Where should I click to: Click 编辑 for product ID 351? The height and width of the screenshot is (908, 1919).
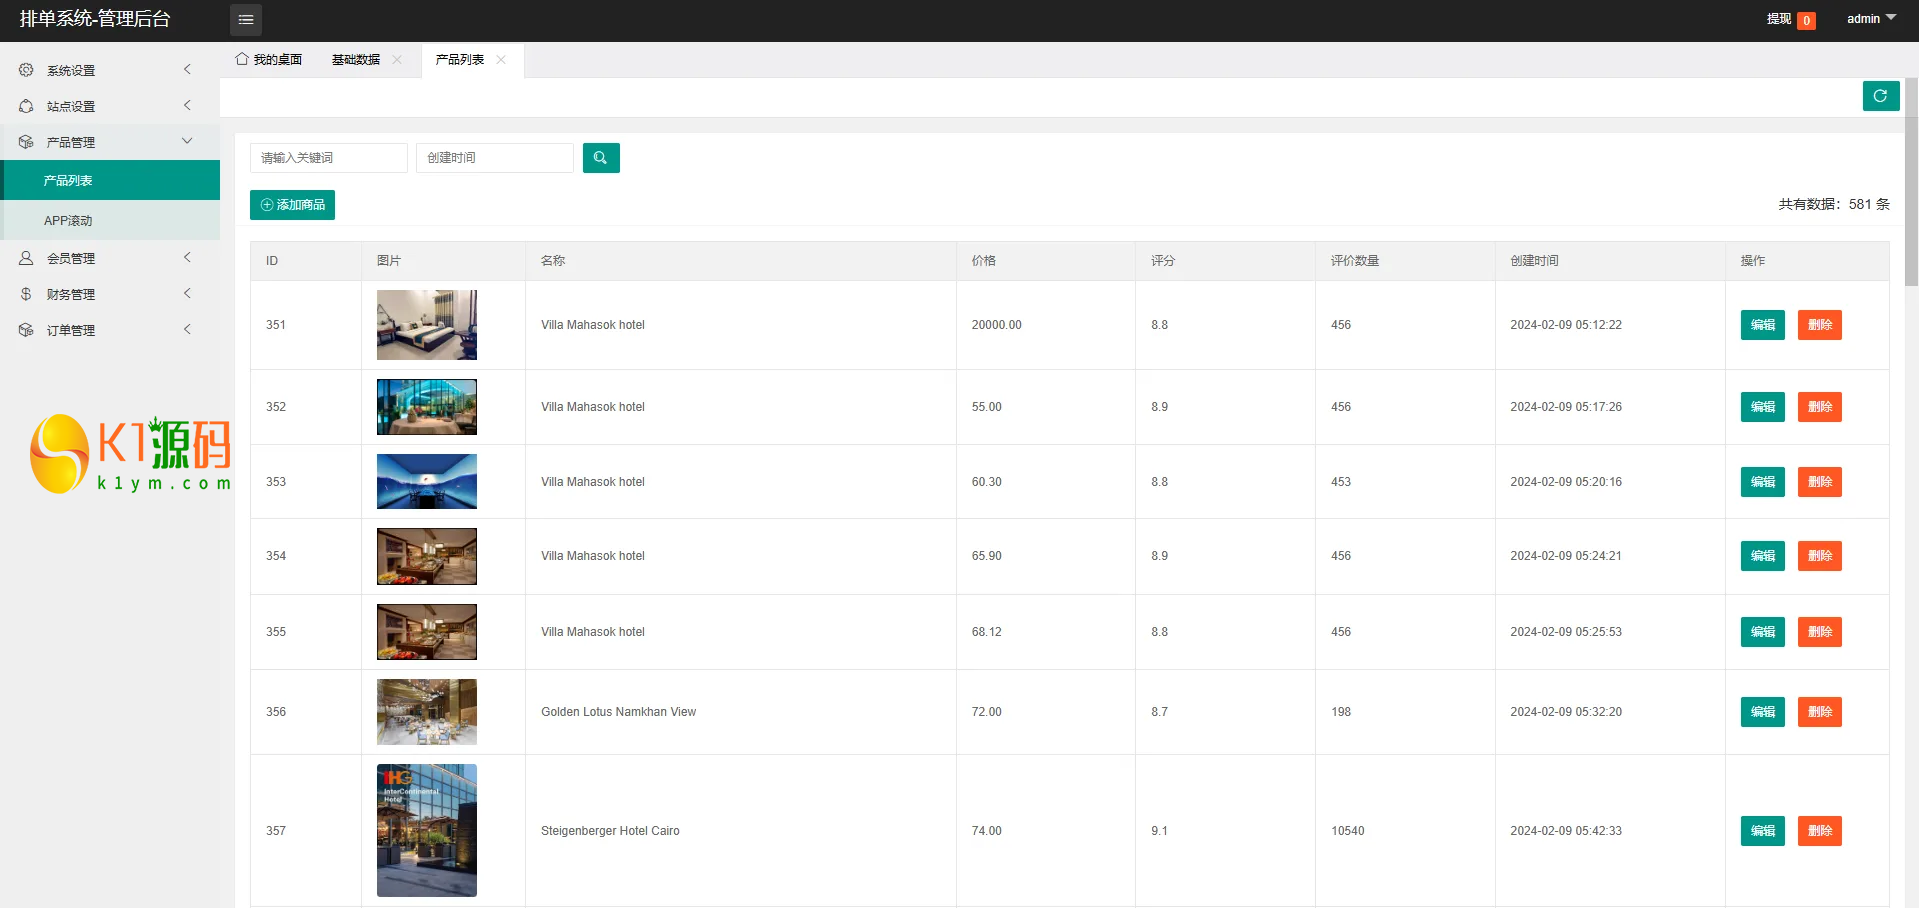click(1762, 325)
